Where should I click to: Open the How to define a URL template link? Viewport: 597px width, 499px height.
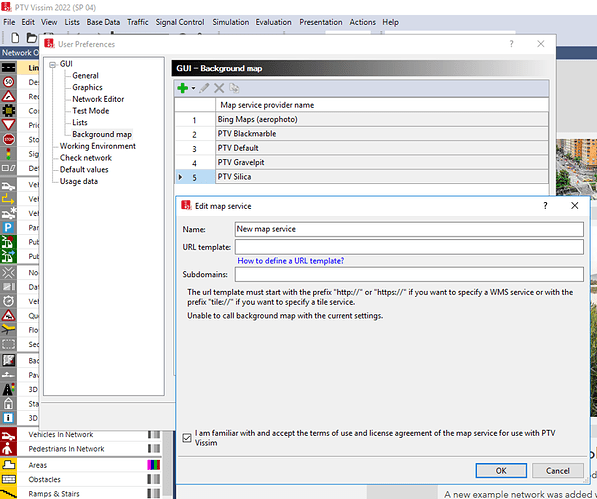pyautogui.click(x=291, y=261)
